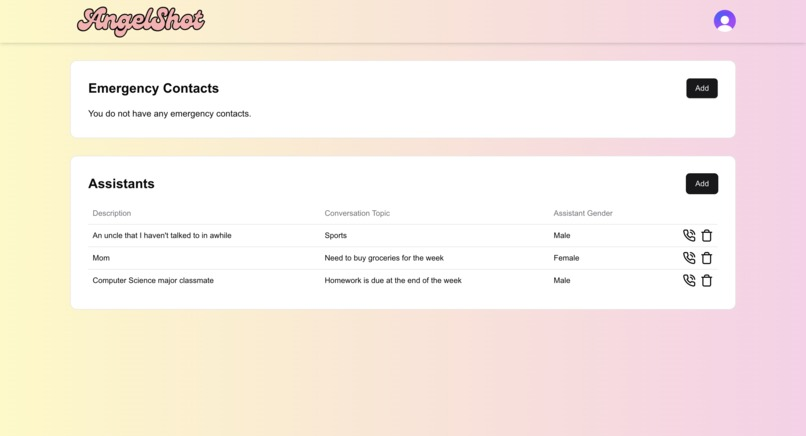The width and height of the screenshot is (806, 436).
Task: Click the Emergency Contacts heading
Action: click(153, 88)
